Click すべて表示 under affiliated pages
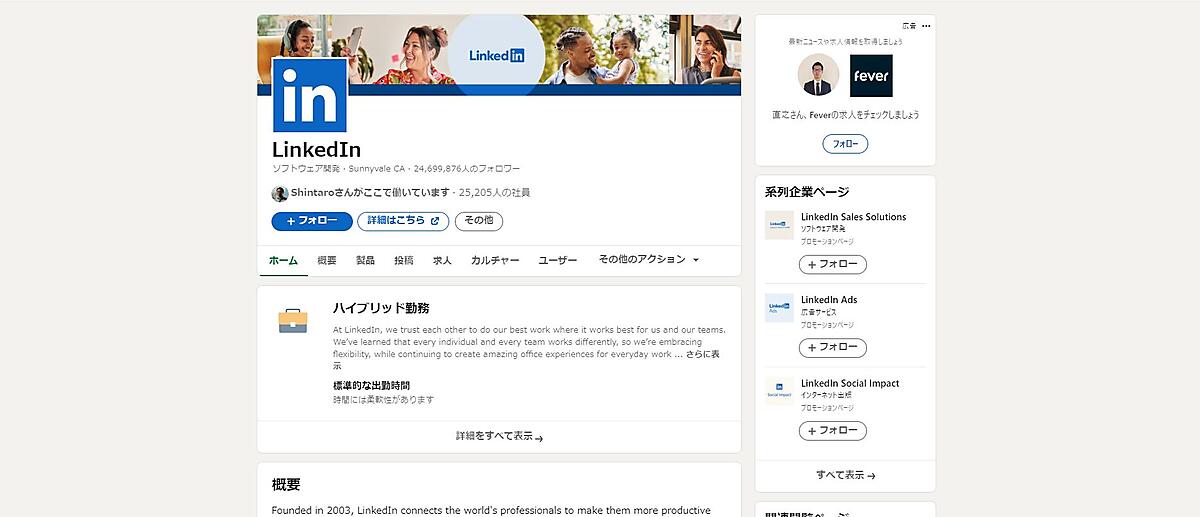1200x517 pixels. pyautogui.click(x=845, y=475)
